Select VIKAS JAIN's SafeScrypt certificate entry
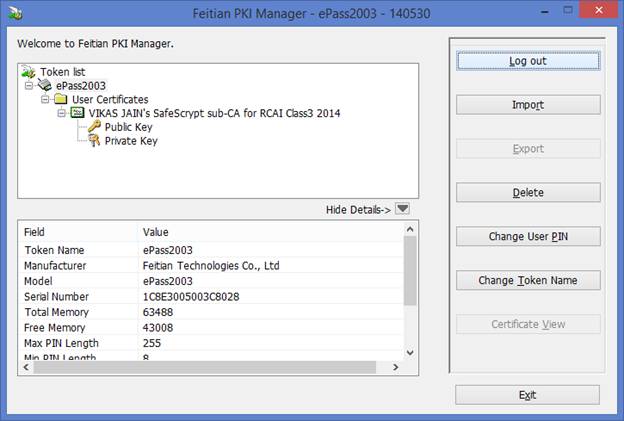624x421 pixels. (214, 113)
